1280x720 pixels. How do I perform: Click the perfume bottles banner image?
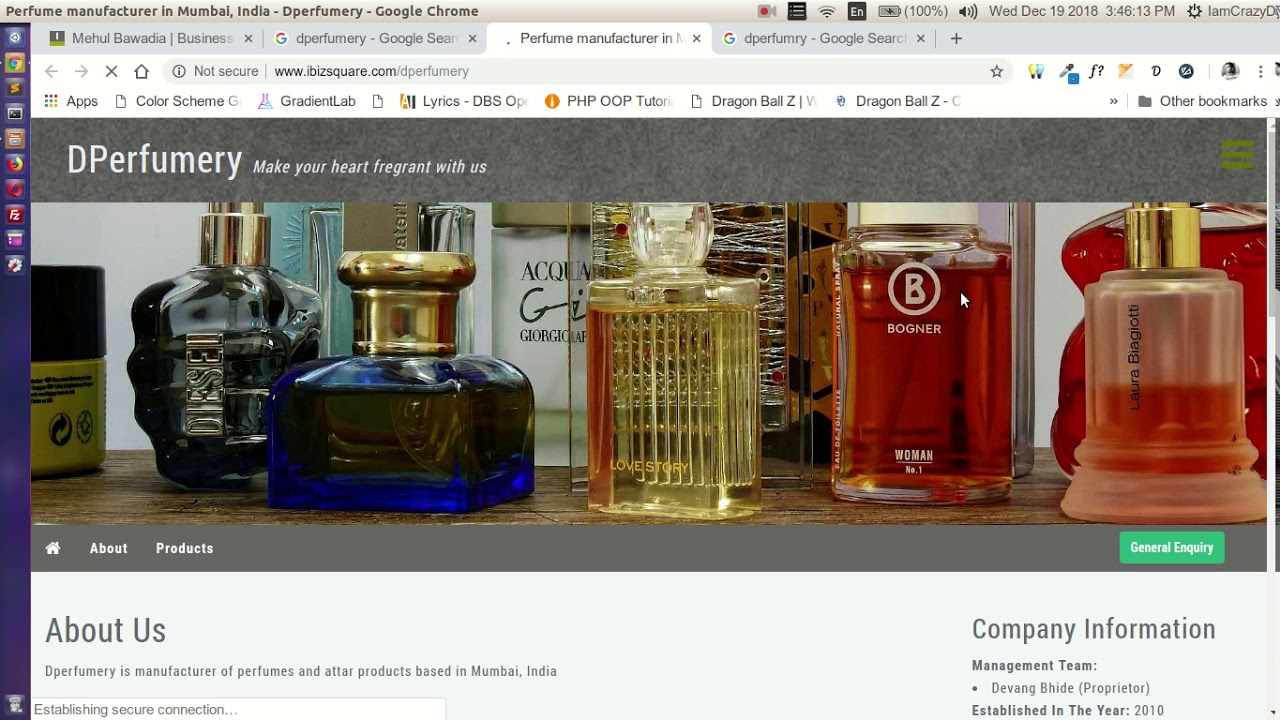[x=649, y=363]
